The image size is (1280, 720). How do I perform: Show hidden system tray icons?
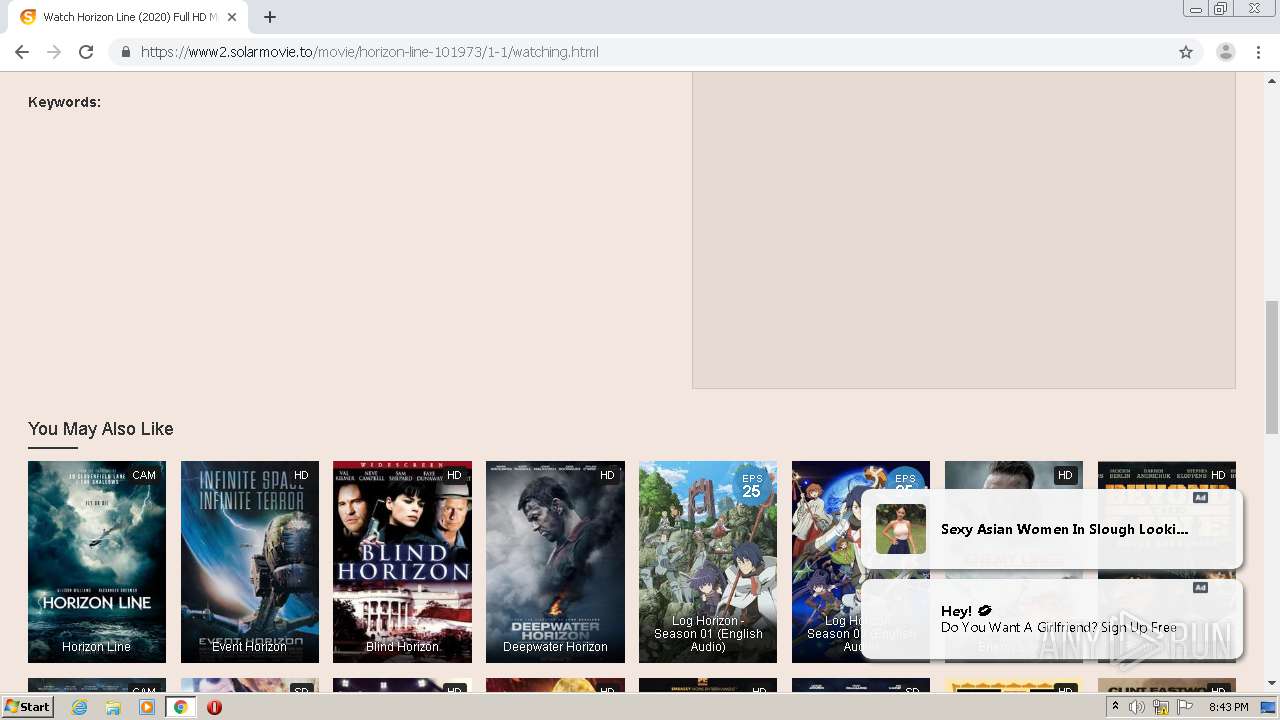[x=1115, y=707]
